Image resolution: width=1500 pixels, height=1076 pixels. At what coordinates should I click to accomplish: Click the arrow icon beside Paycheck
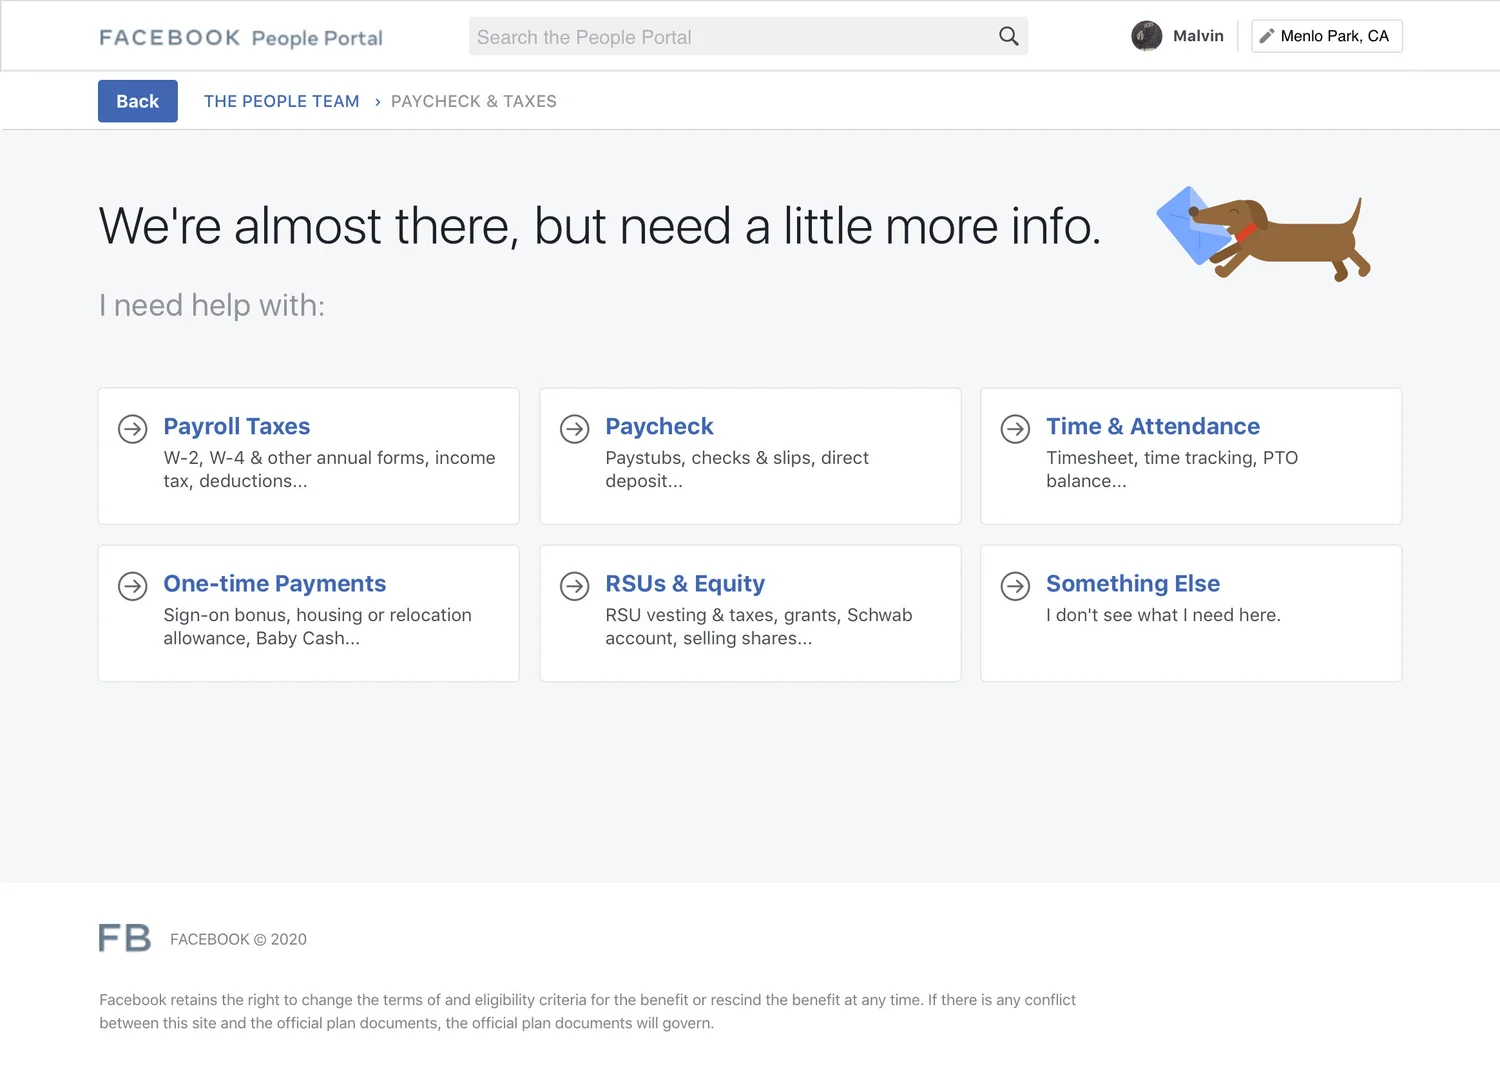click(x=575, y=429)
